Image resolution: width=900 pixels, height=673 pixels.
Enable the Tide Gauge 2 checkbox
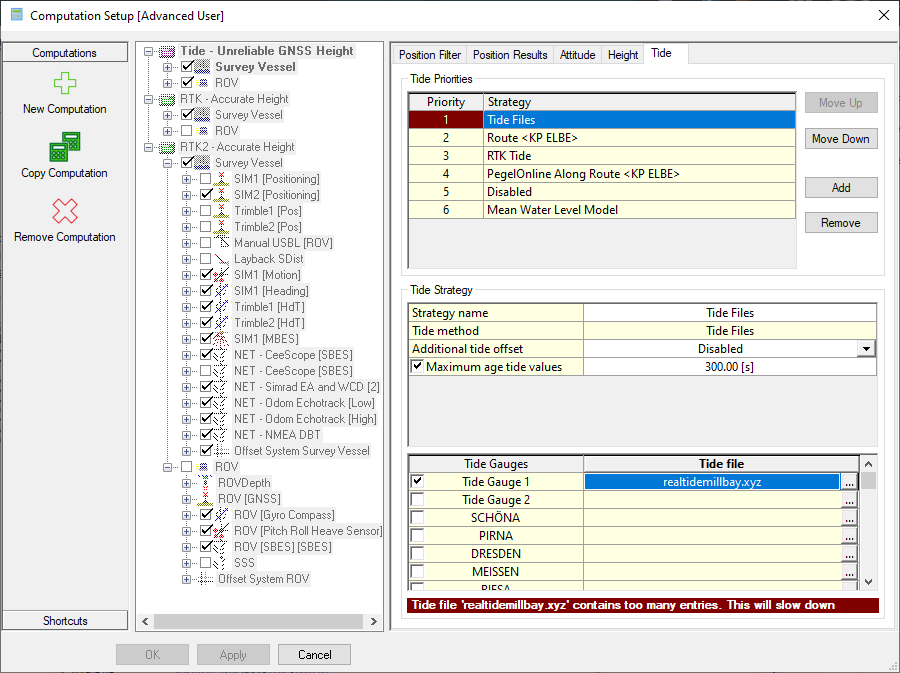point(417,500)
